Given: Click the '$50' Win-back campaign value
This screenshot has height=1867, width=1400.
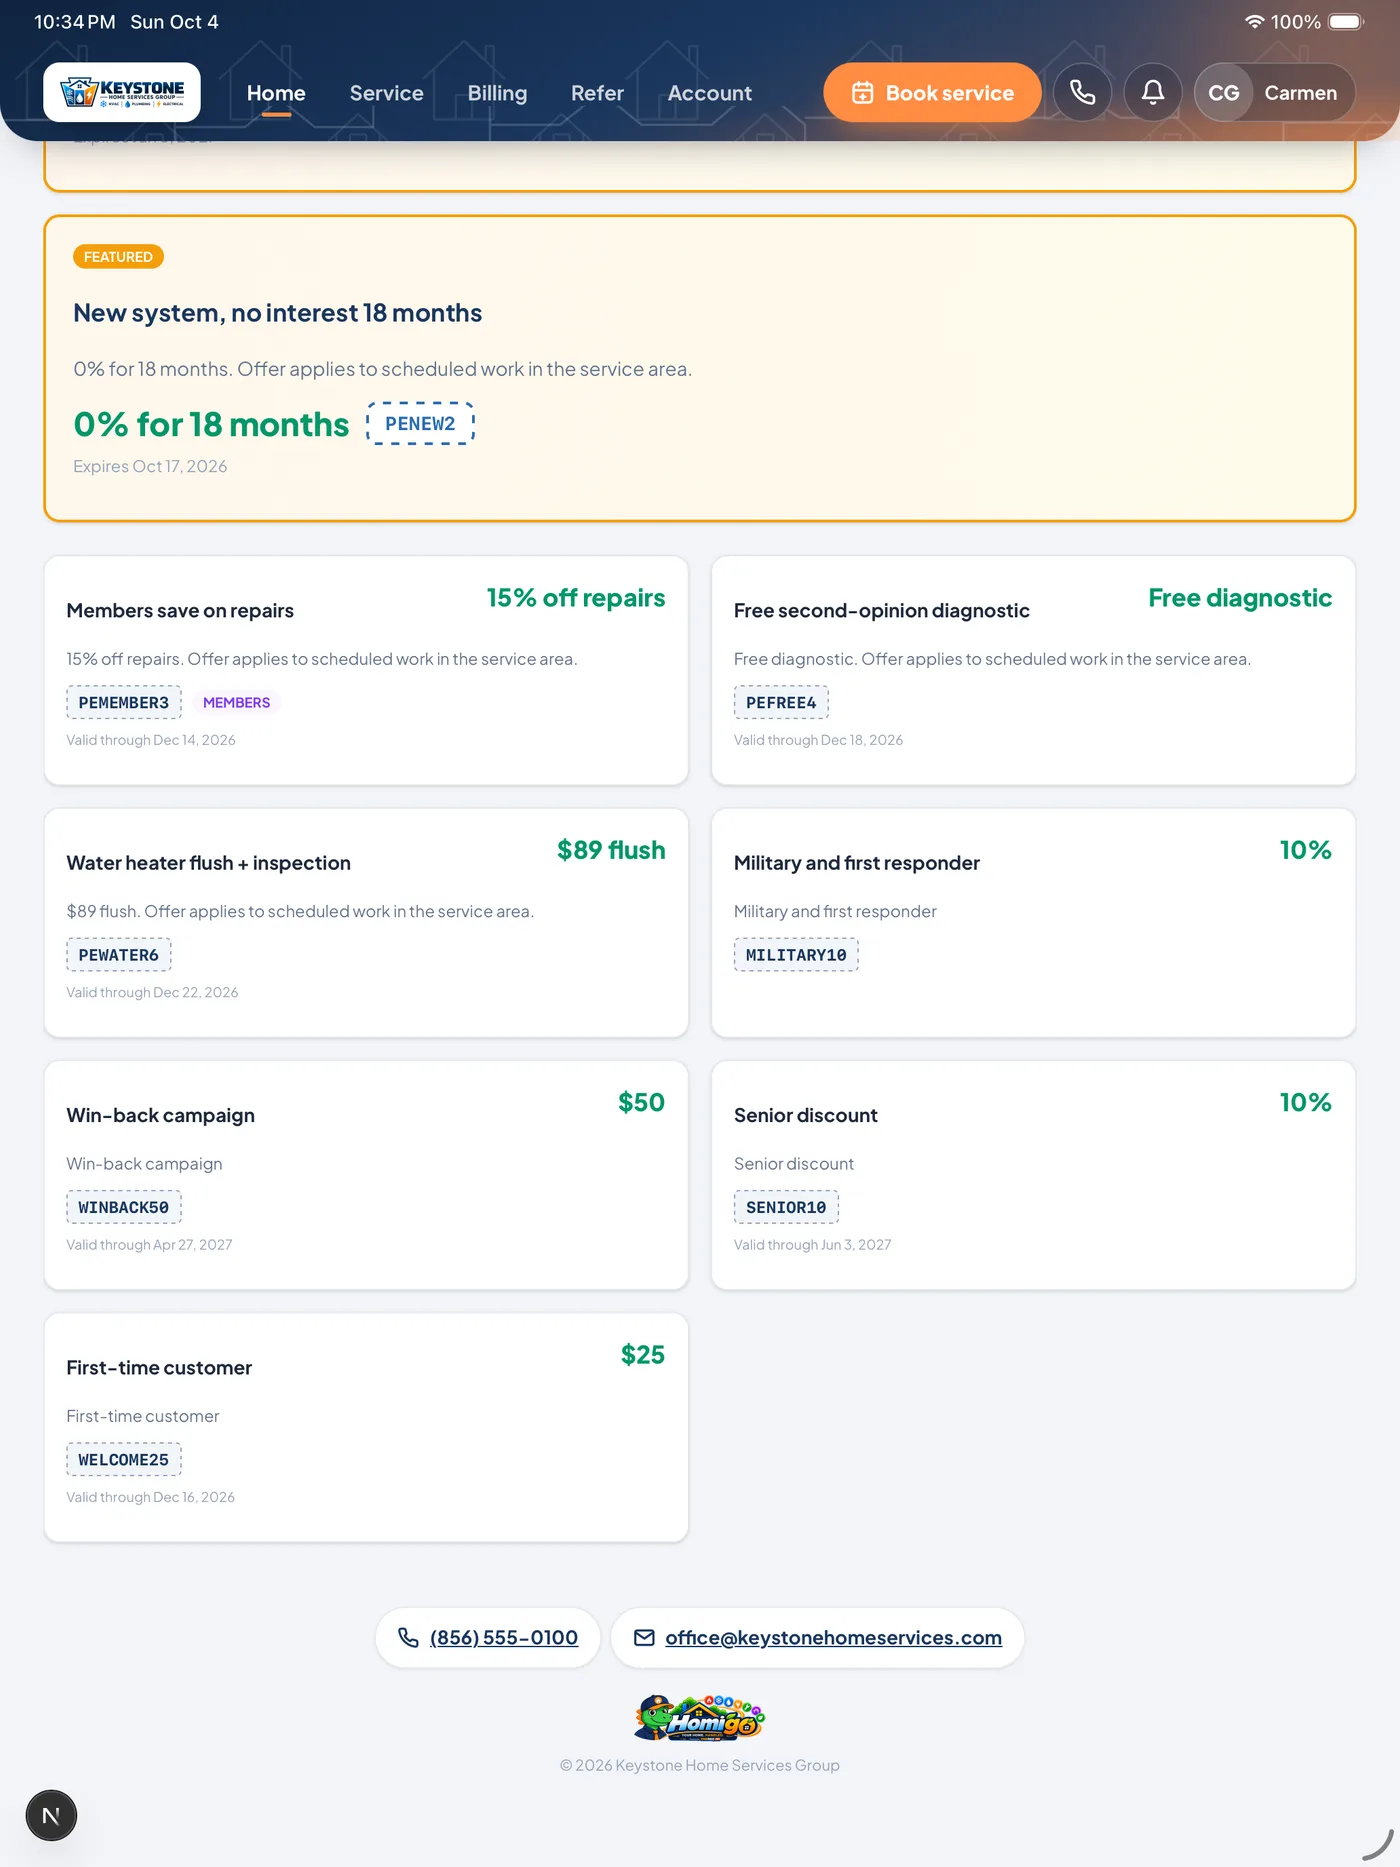Looking at the screenshot, I should (x=642, y=1102).
